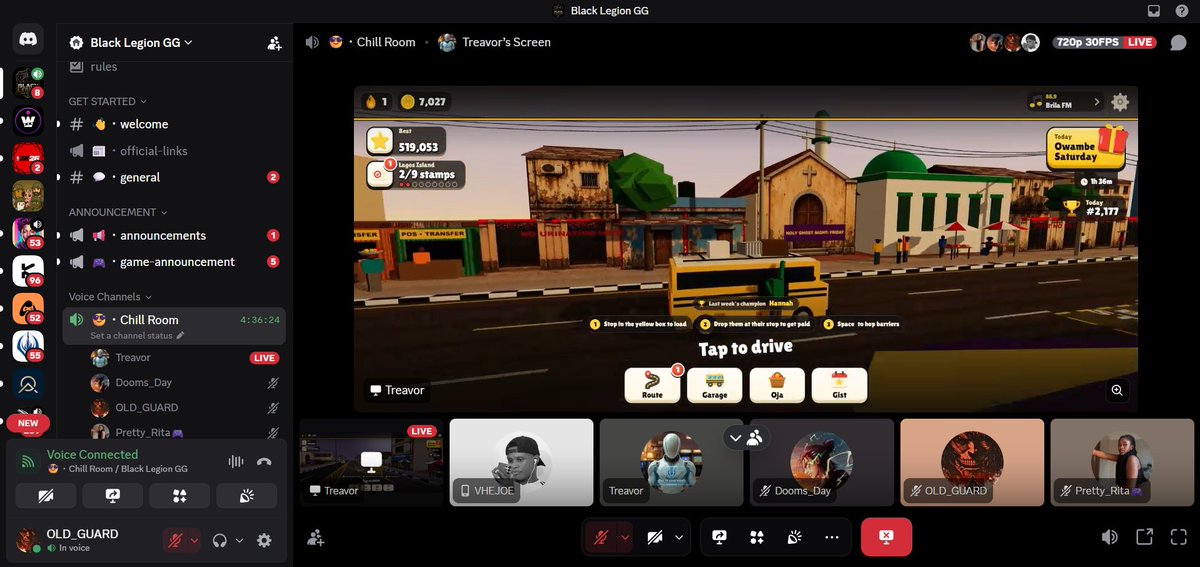Zoom into stream with magnifier icon
This screenshot has height=567, width=1200.
click(x=1118, y=390)
